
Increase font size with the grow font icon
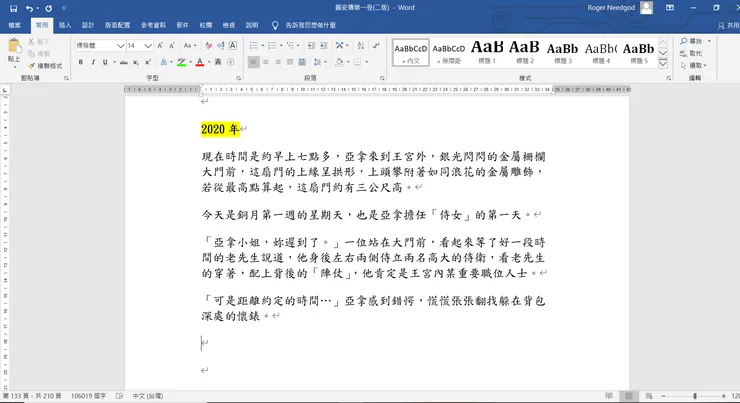160,45
